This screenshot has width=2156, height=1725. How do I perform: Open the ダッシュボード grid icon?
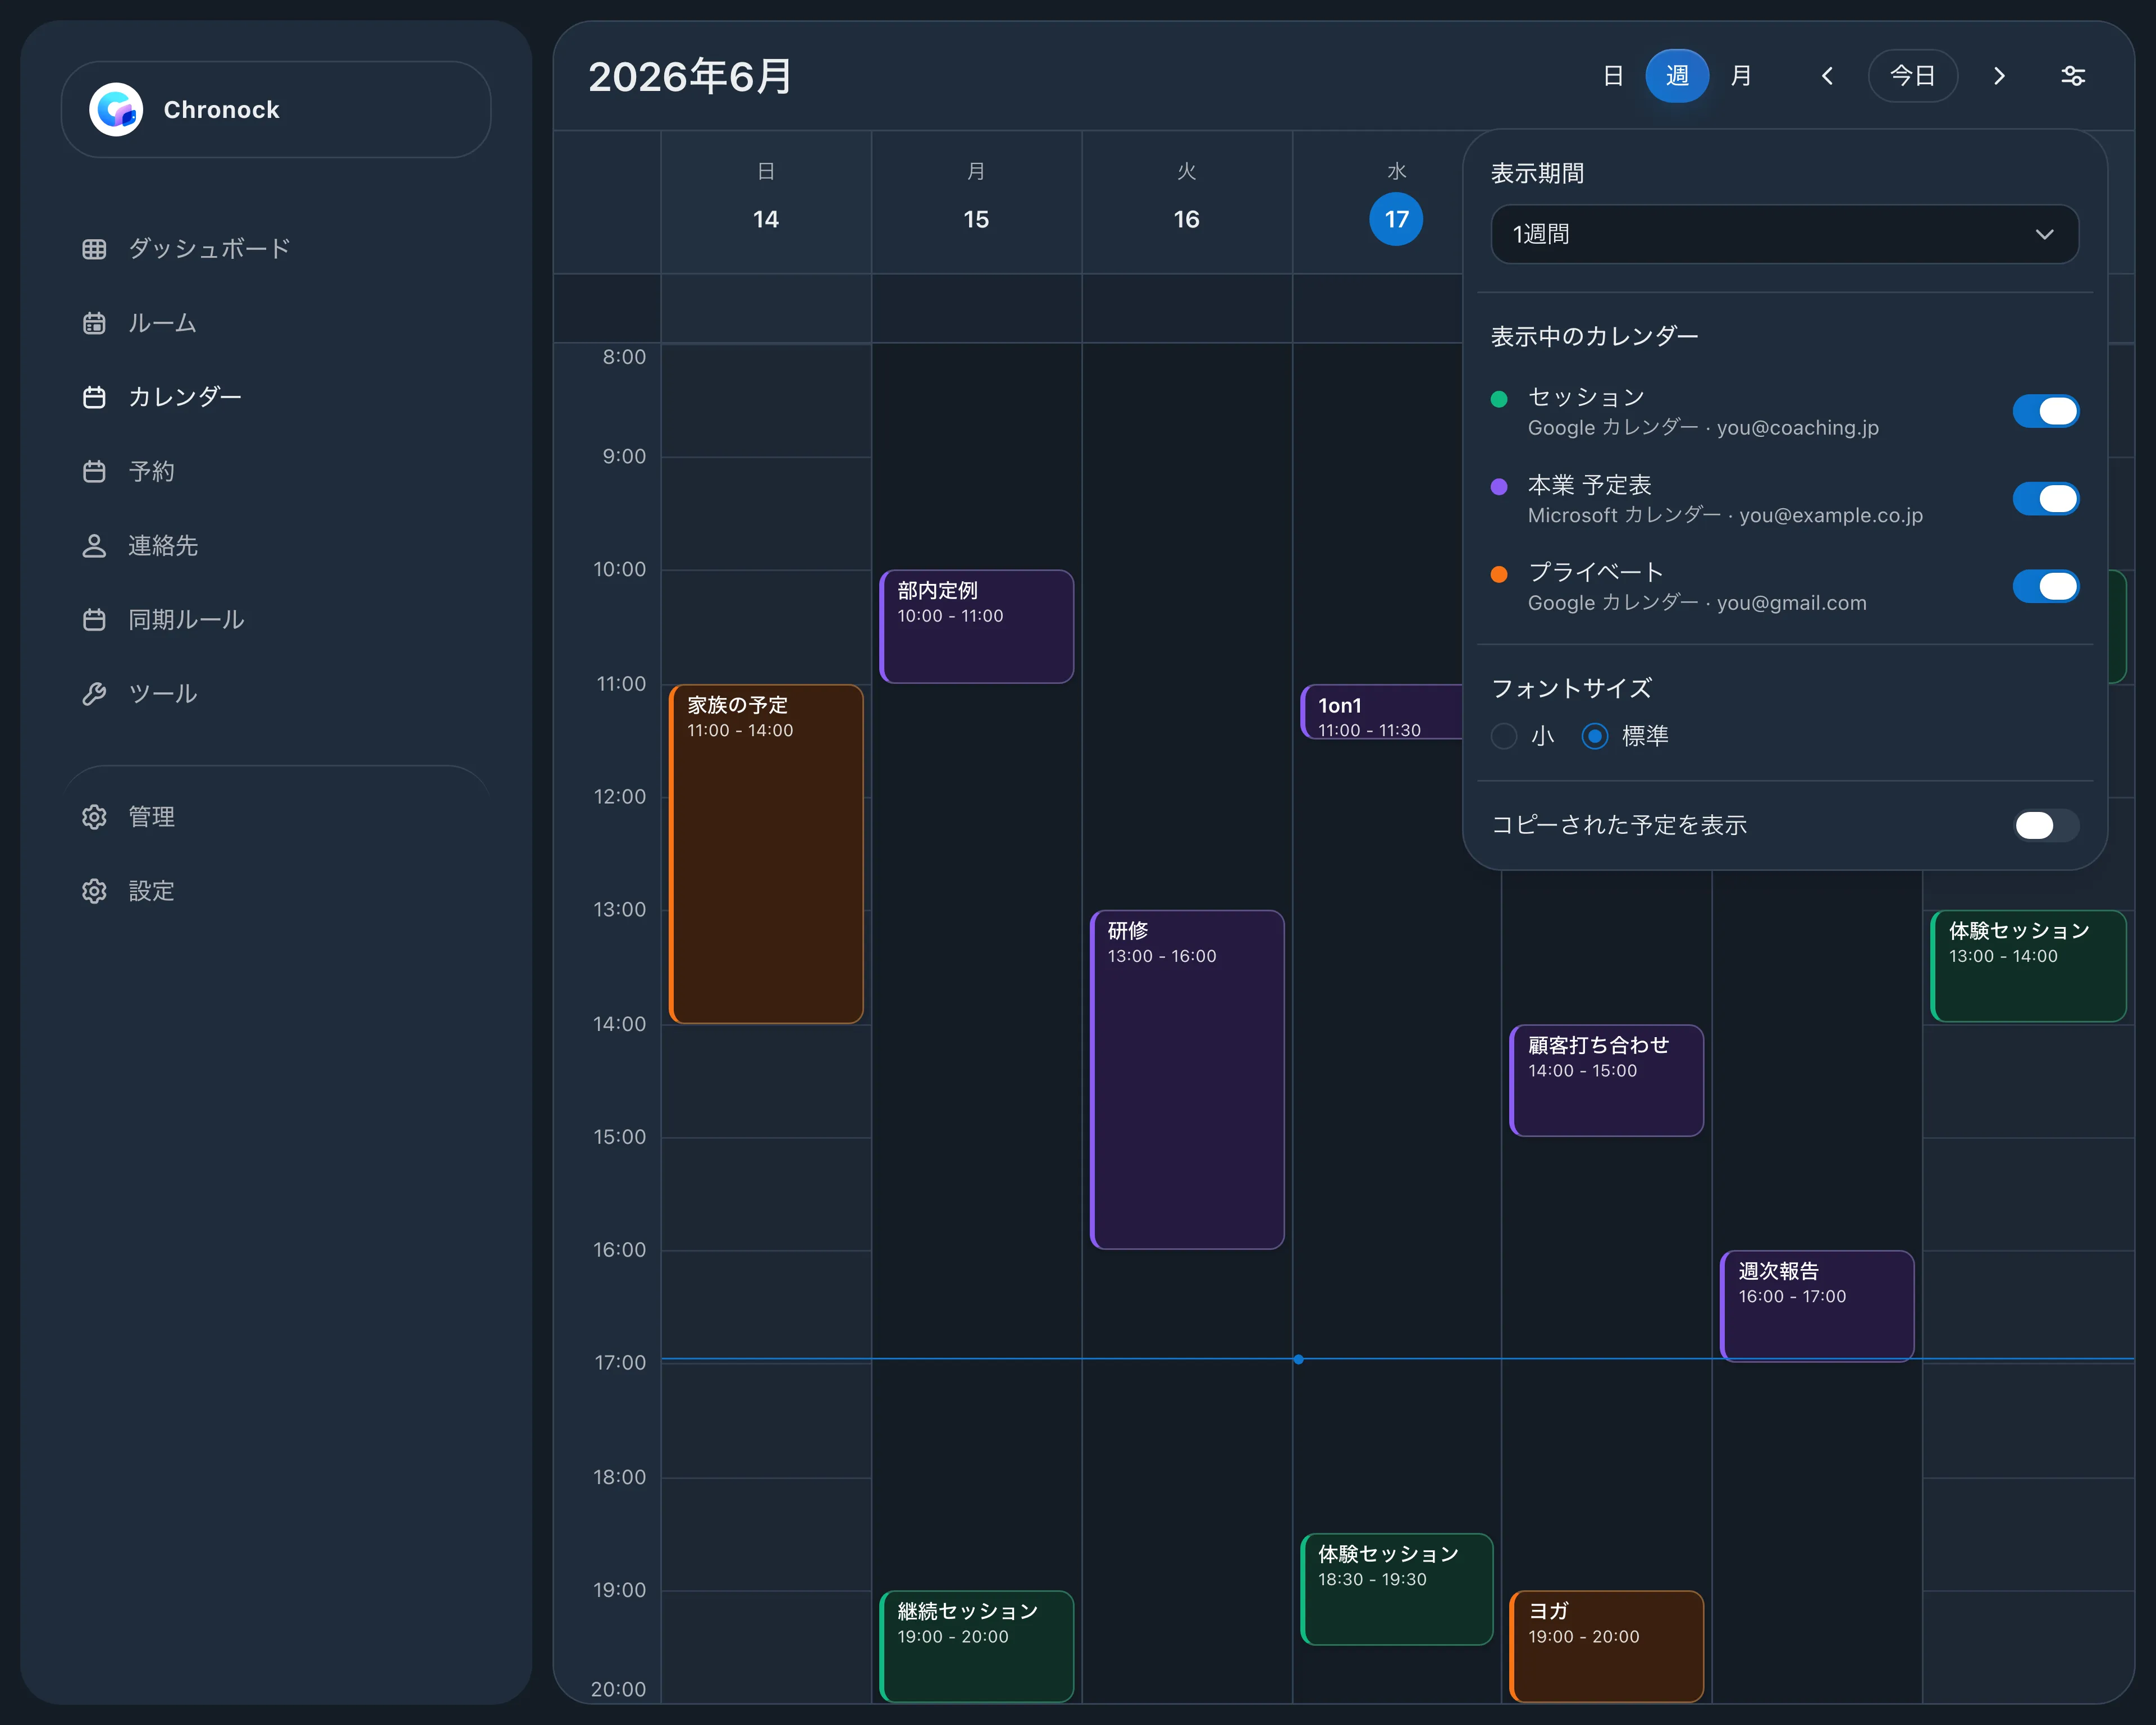coord(94,249)
